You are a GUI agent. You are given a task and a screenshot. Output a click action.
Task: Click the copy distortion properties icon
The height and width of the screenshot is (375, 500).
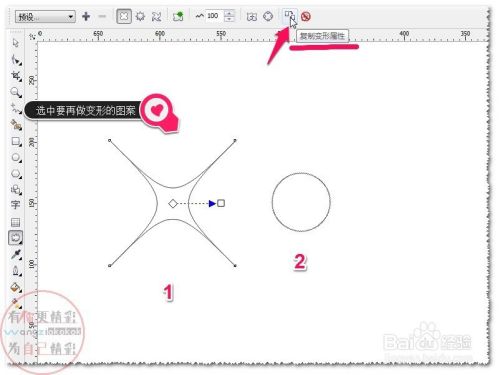pyautogui.click(x=290, y=15)
